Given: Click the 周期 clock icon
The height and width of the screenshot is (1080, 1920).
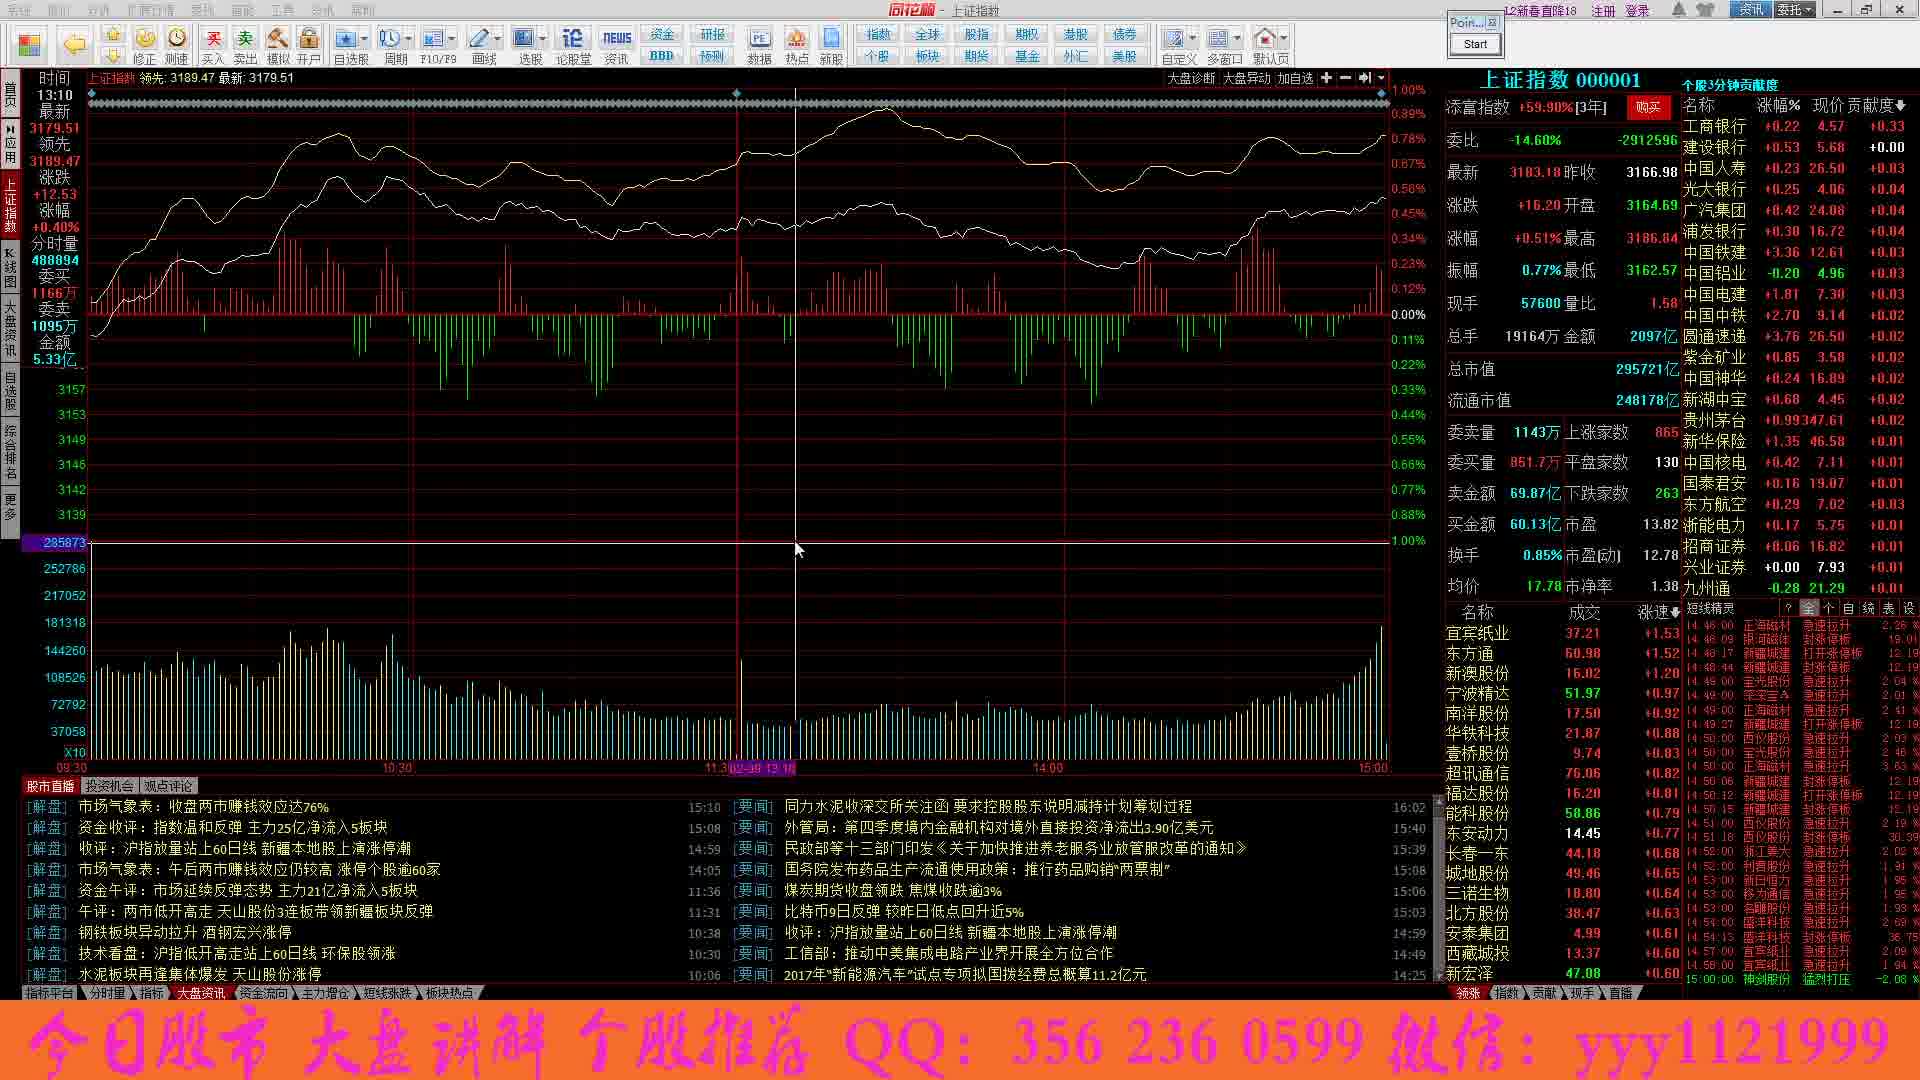Looking at the screenshot, I should (x=389, y=38).
